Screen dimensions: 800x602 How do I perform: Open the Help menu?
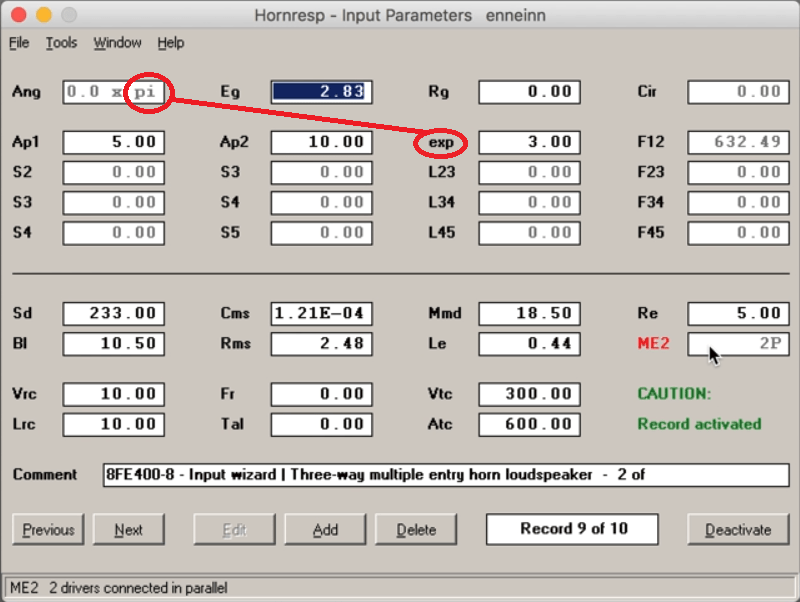[x=170, y=43]
